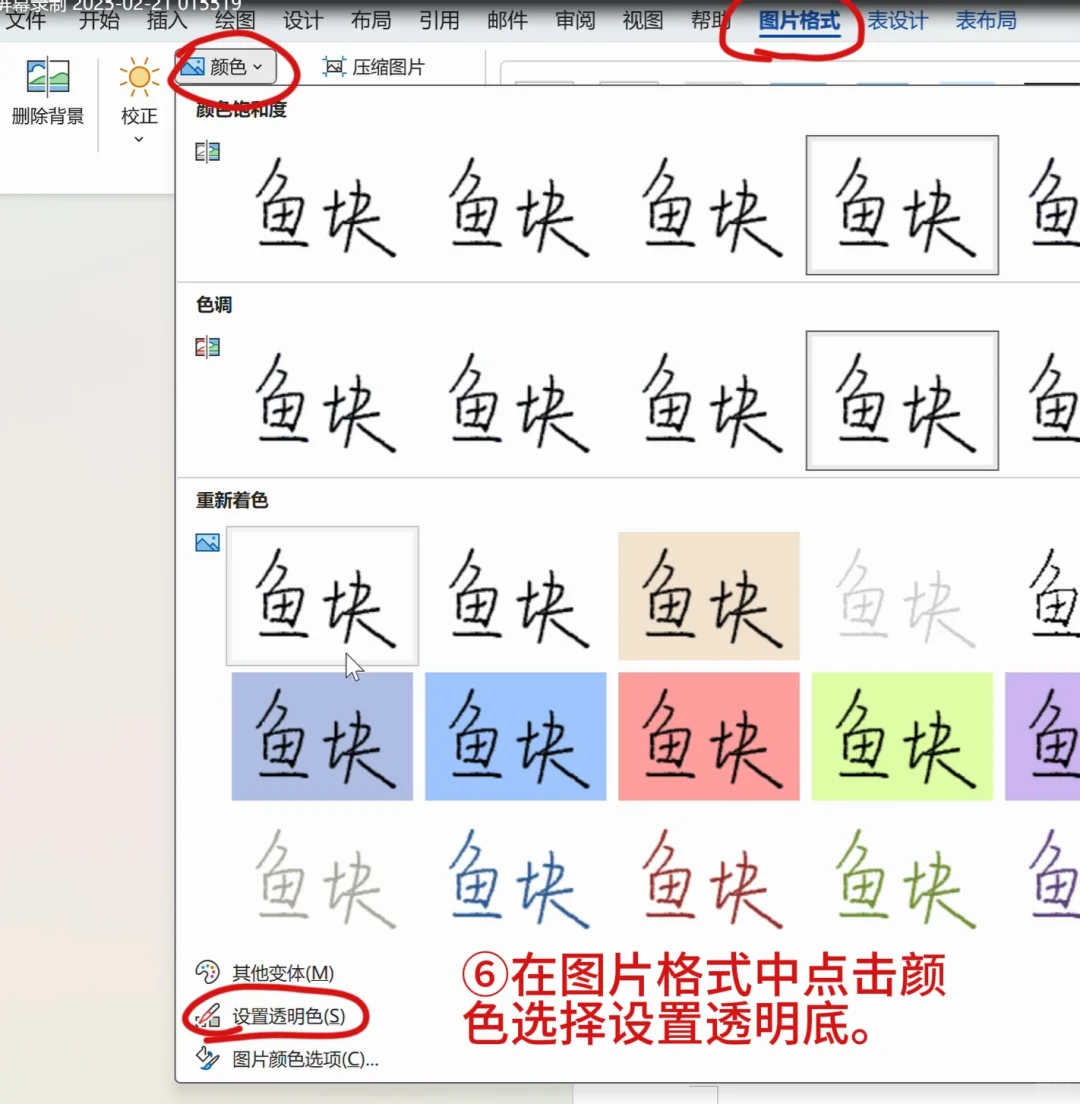Select the 校正 (Corrections) tool icon
This screenshot has width=1080, height=1104.
pos(138,77)
